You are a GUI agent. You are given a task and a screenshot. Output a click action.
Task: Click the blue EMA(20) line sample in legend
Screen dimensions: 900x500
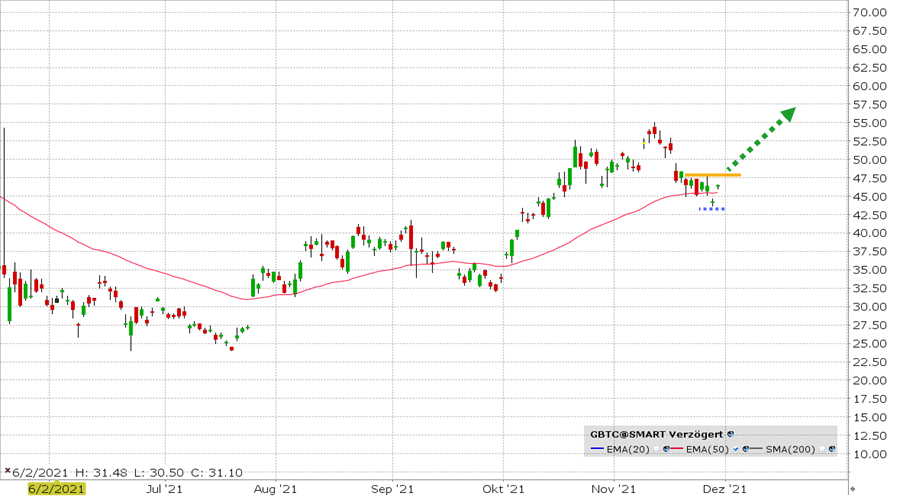[x=597, y=449]
